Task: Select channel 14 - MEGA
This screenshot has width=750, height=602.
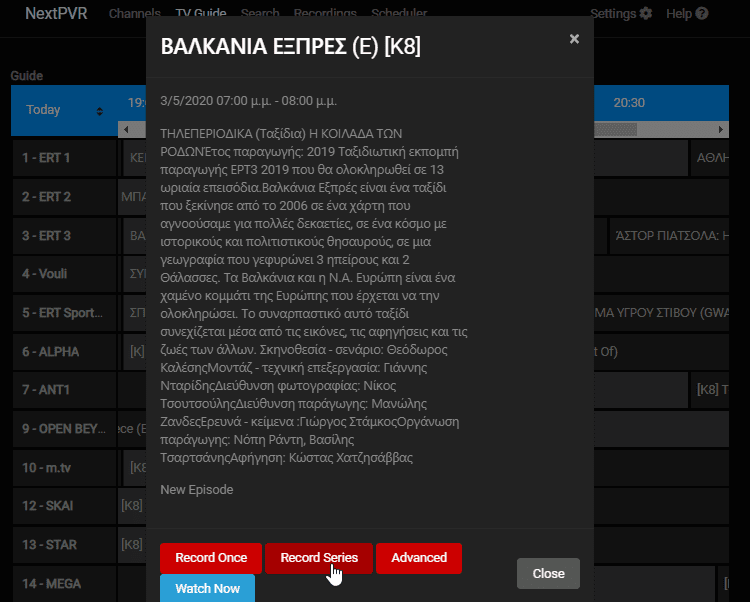Action: coord(64,583)
